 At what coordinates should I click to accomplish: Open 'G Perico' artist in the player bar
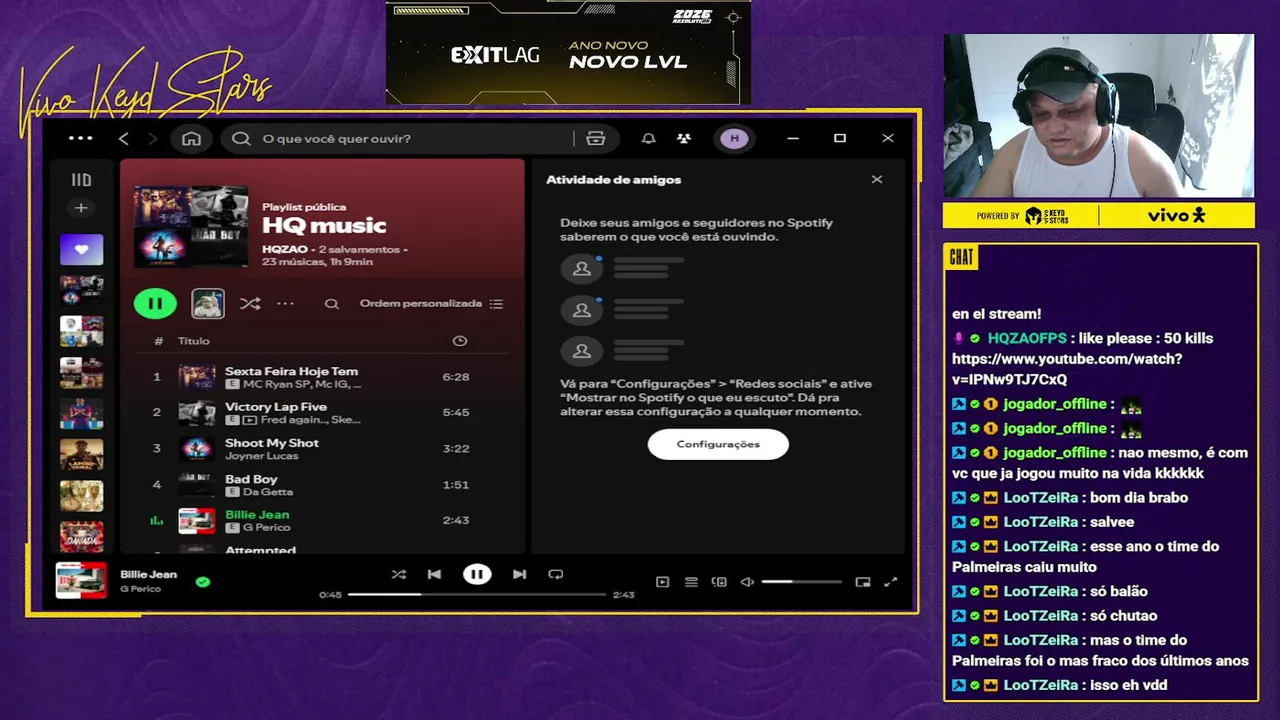point(140,589)
